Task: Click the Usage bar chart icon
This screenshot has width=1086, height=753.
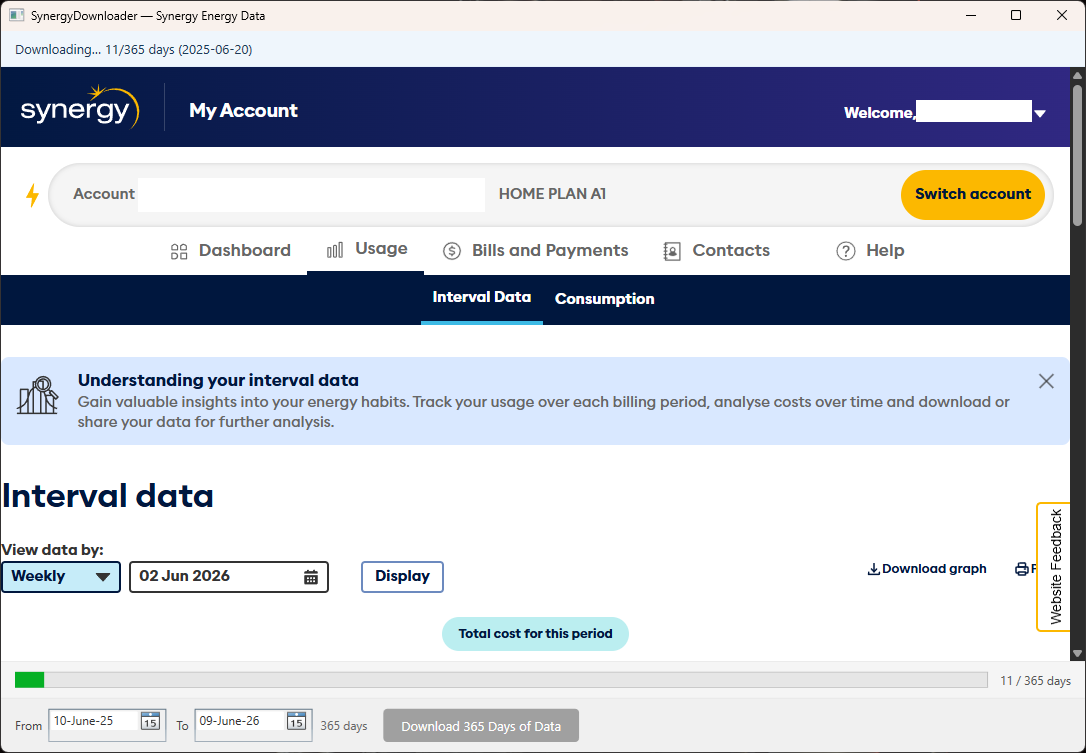Action: pyautogui.click(x=335, y=250)
